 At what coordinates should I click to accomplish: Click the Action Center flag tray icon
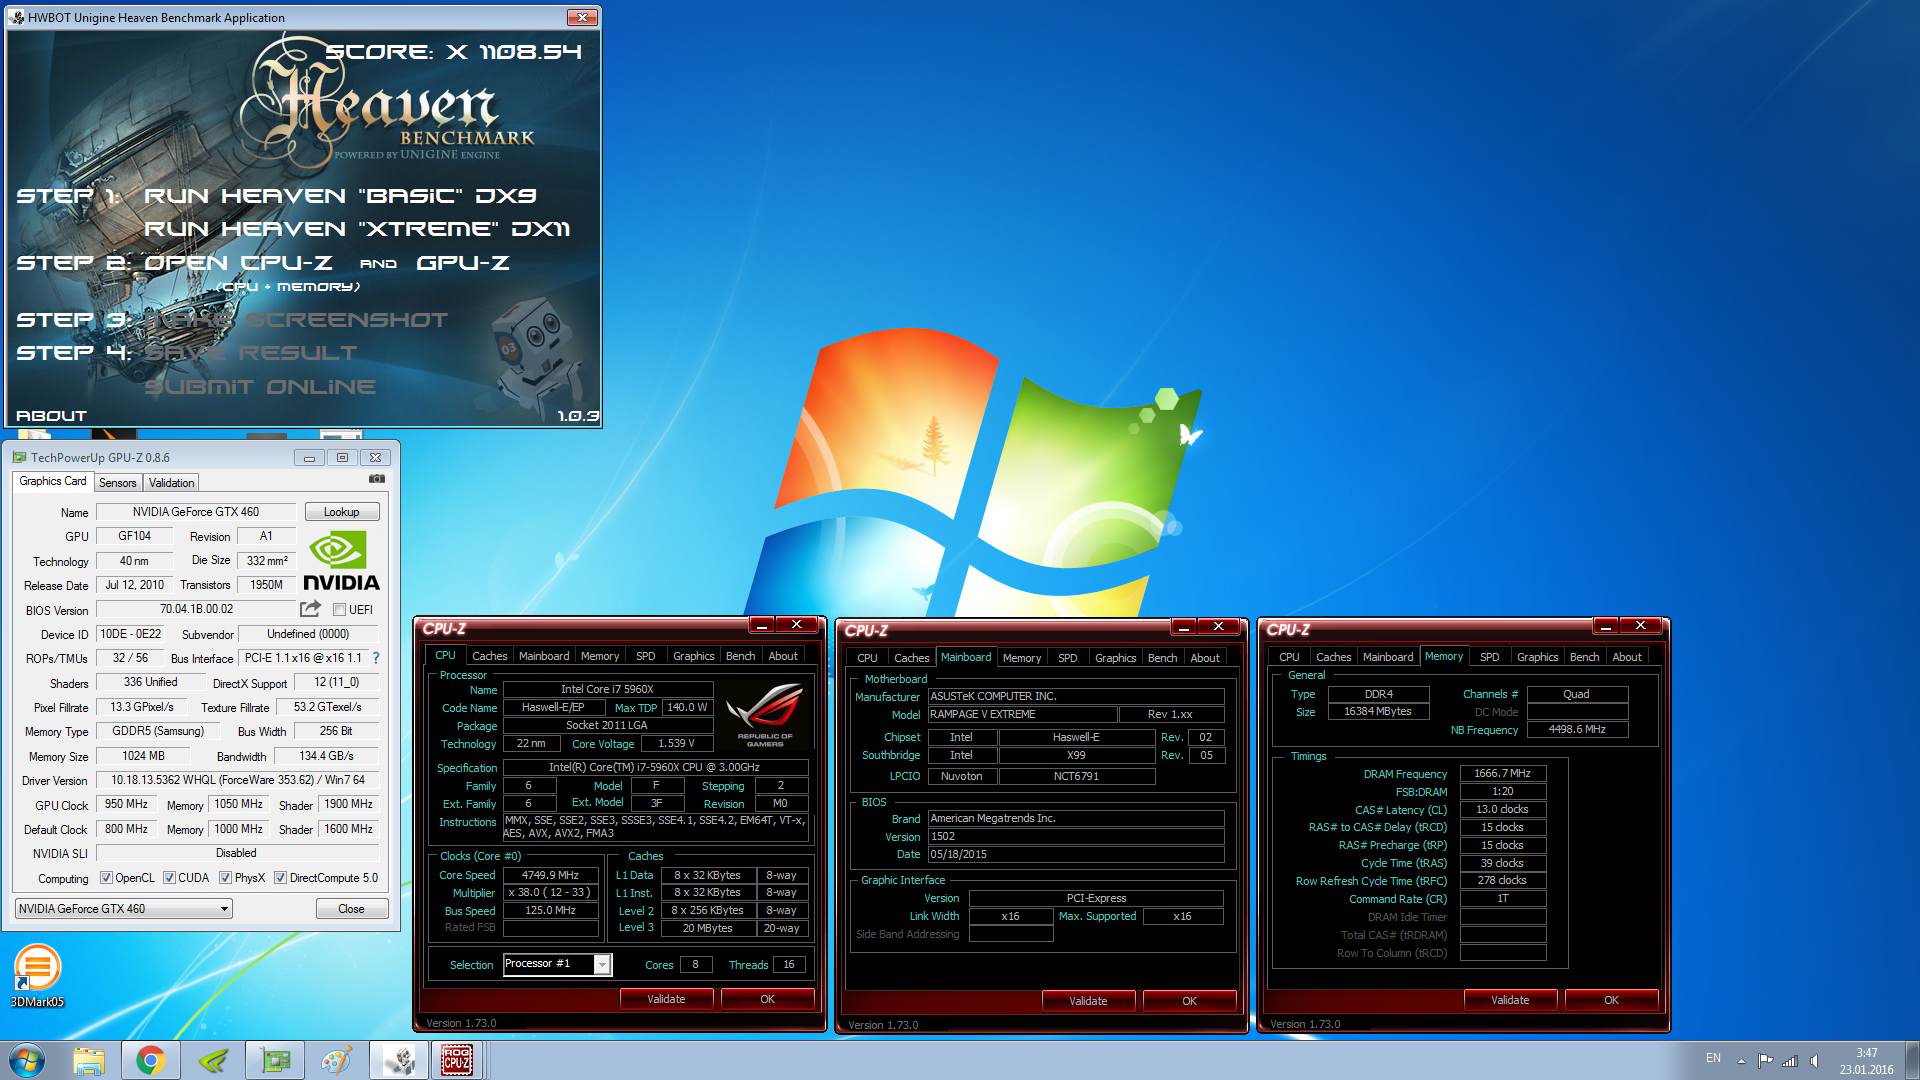1765,1060
